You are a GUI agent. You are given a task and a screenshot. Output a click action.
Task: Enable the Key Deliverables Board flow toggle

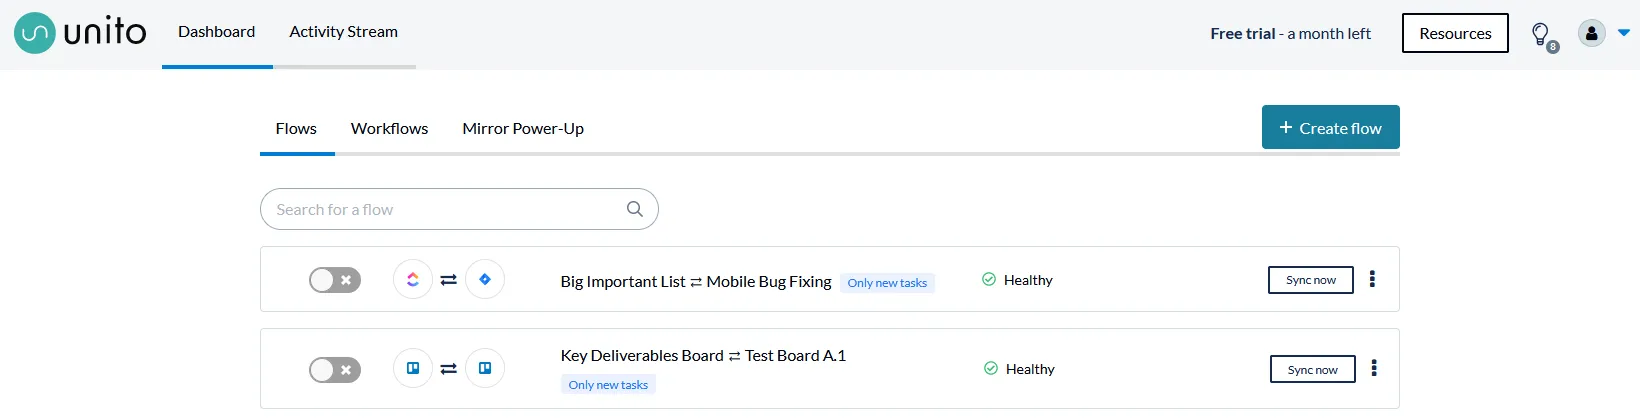coord(335,370)
